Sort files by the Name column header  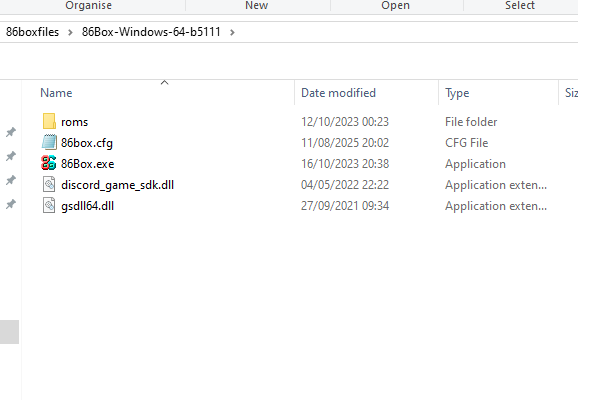(56, 93)
